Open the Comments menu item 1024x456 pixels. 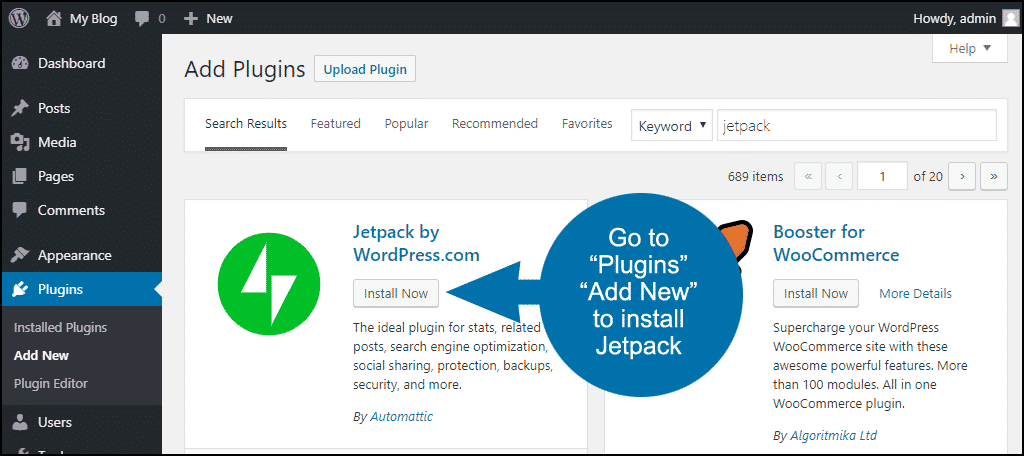point(81,210)
